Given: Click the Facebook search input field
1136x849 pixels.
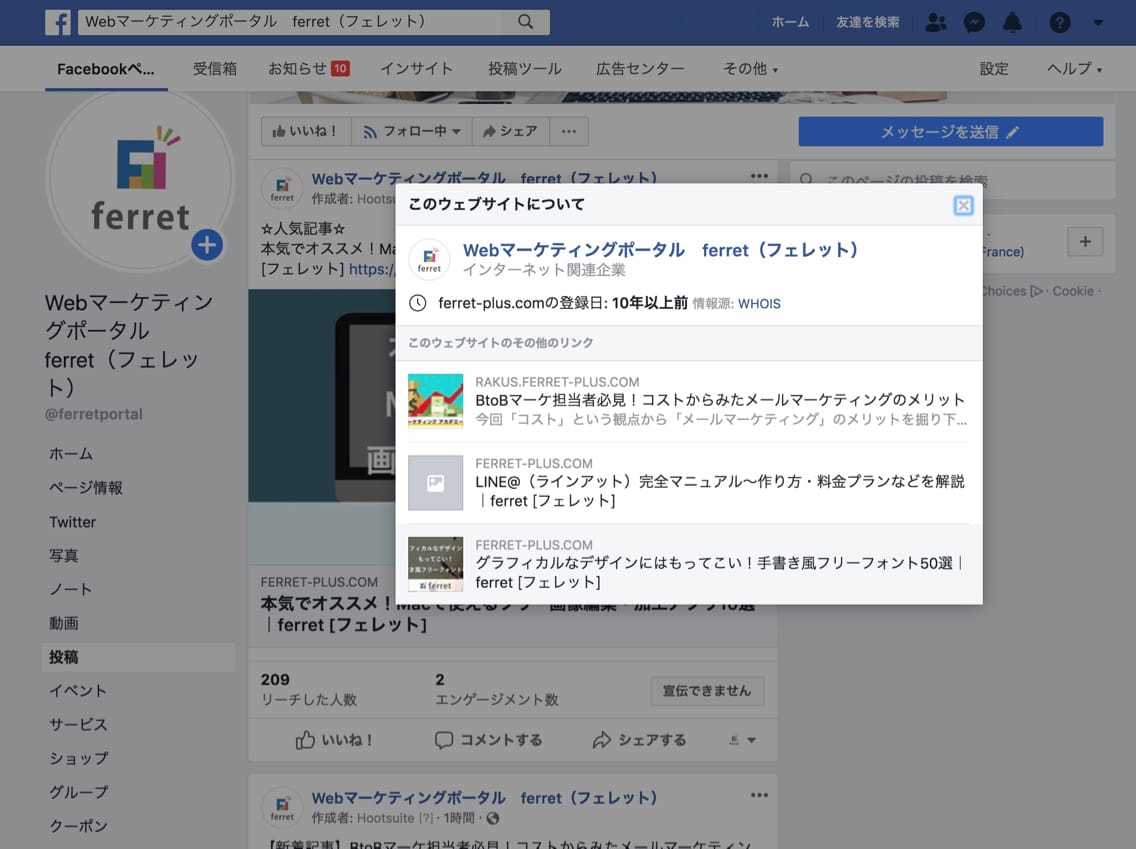Looking at the screenshot, I should pyautogui.click(x=290, y=22).
